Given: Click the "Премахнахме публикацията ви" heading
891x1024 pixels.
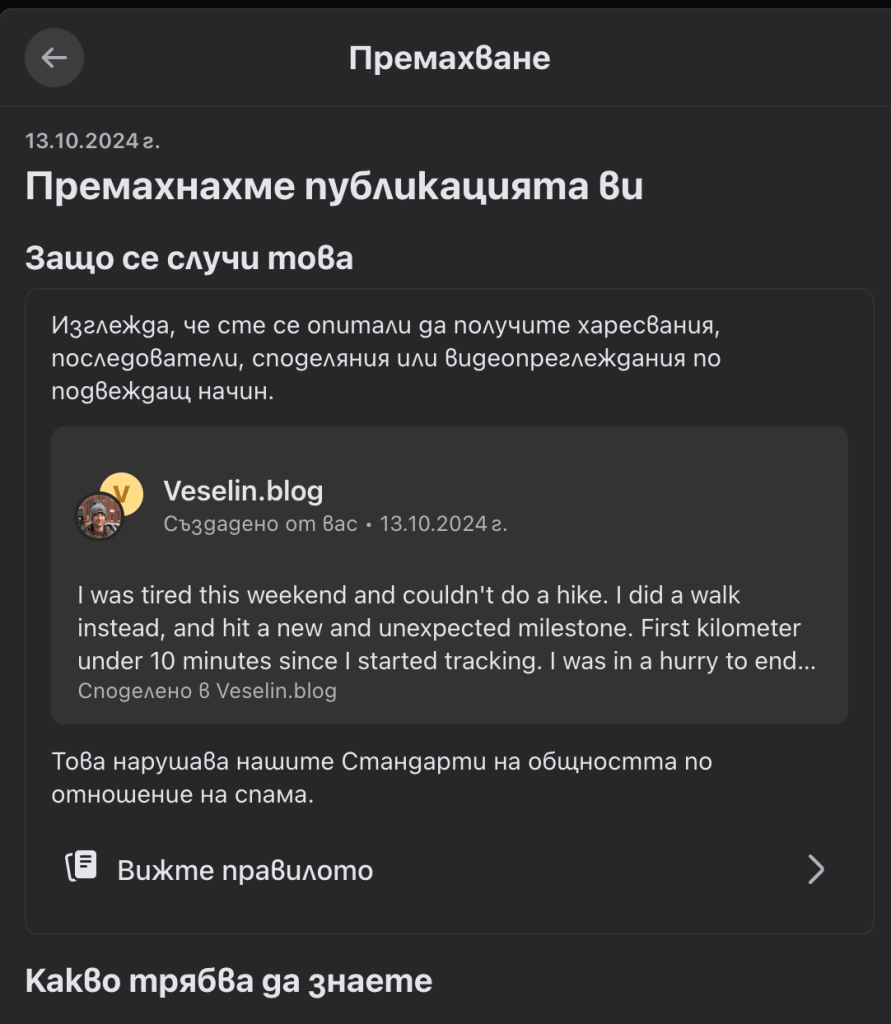Looking at the screenshot, I should point(334,188).
